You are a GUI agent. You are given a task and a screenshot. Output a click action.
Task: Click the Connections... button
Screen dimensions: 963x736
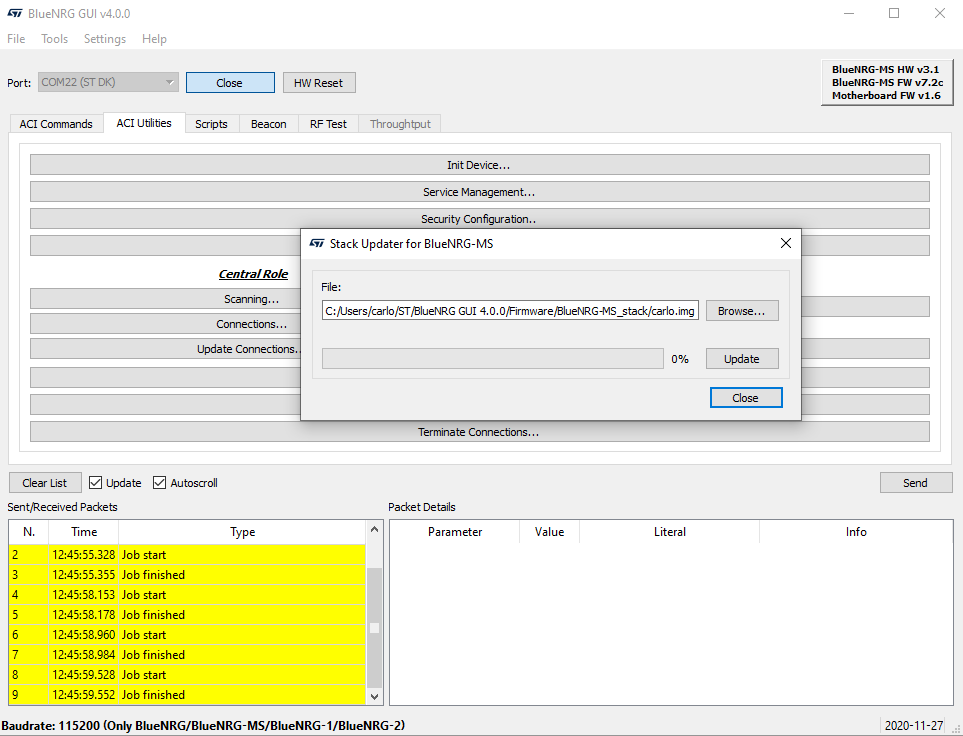pyautogui.click(x=165, y=324)
